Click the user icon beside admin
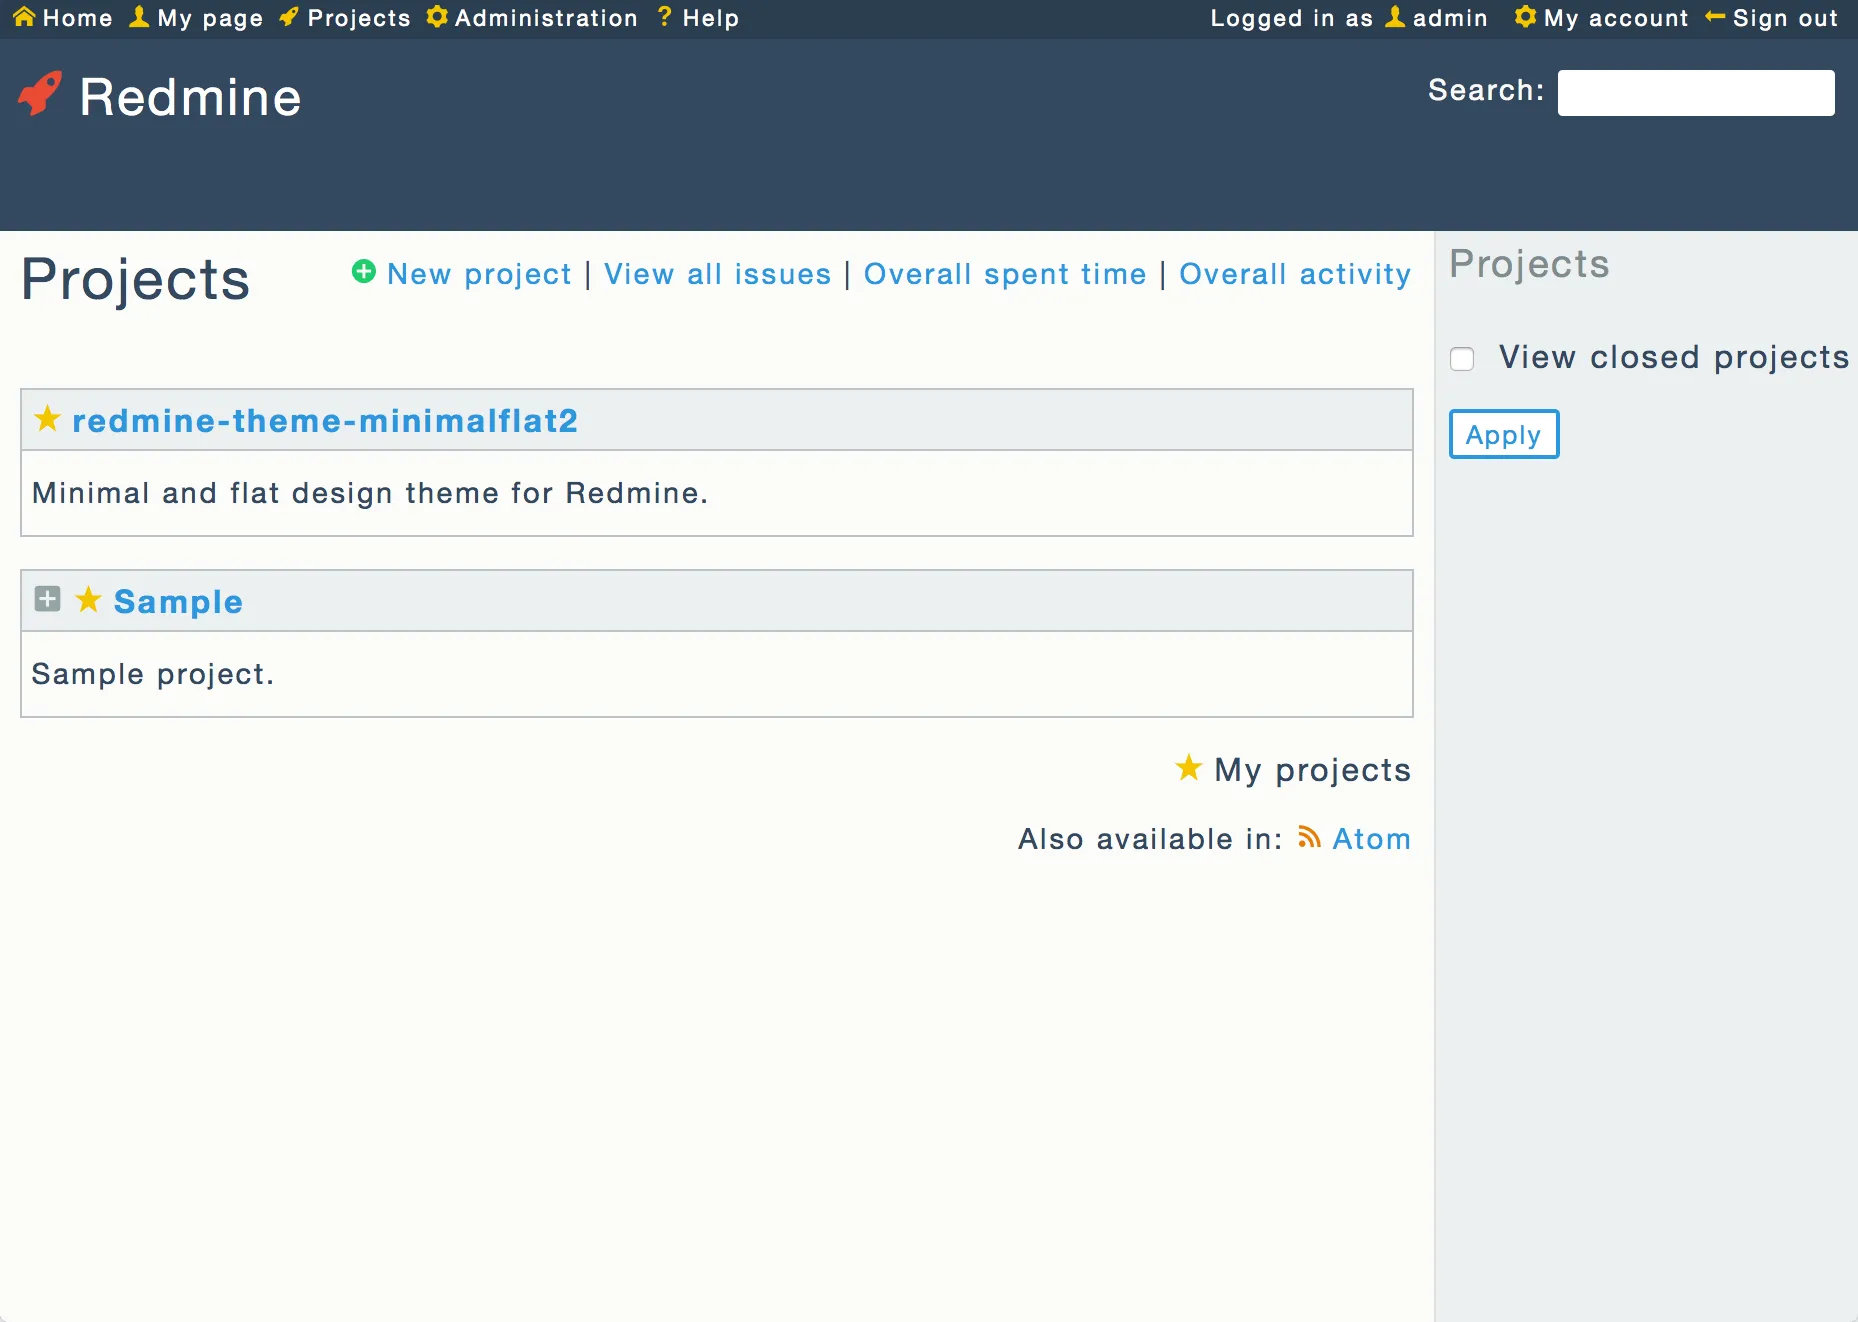 pos(1395,17)
